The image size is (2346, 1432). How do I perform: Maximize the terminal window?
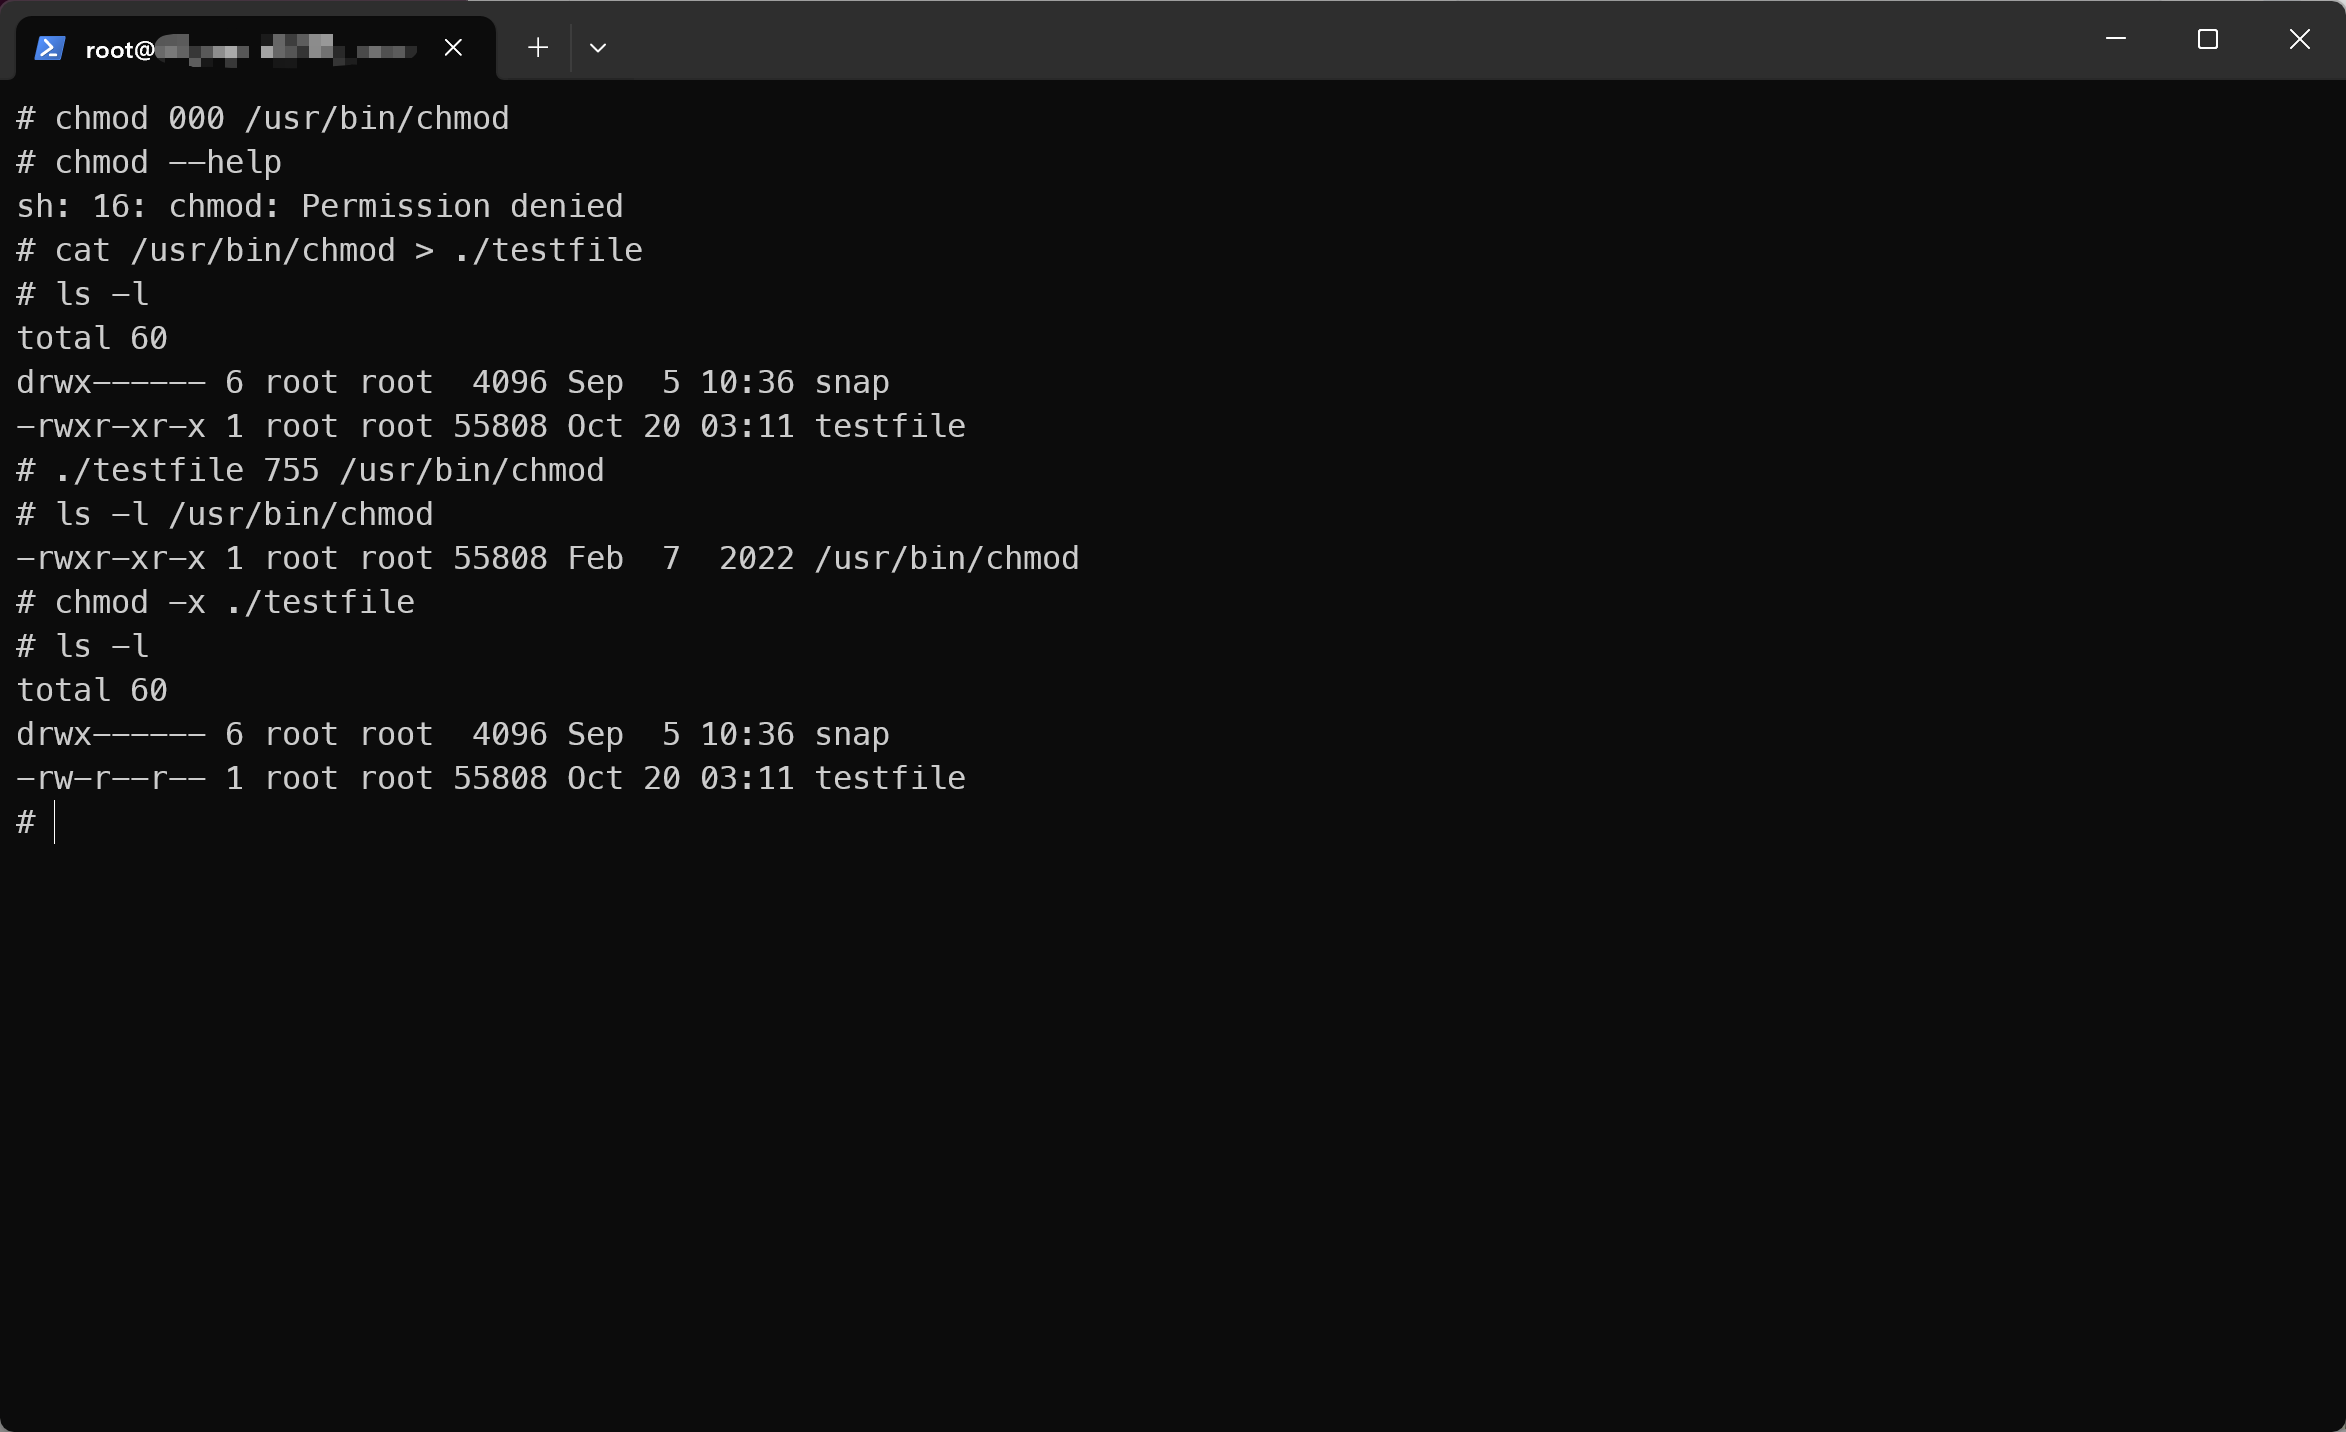pyautogui.click(x=2207, y=40)
